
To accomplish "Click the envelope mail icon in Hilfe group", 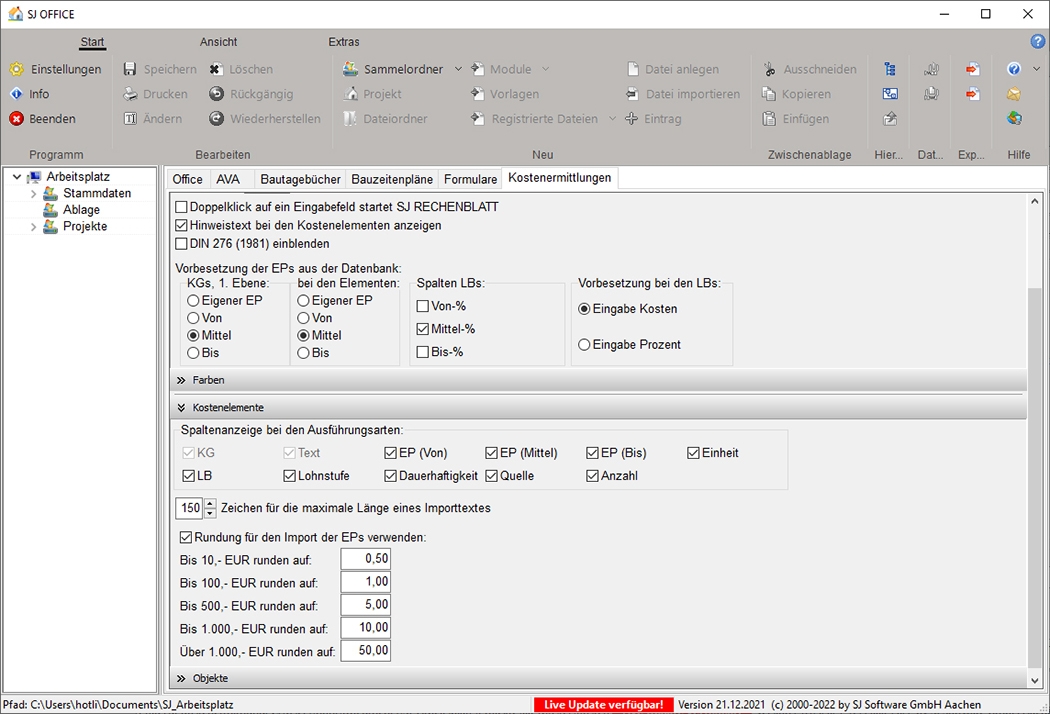I will (1014, 94).
